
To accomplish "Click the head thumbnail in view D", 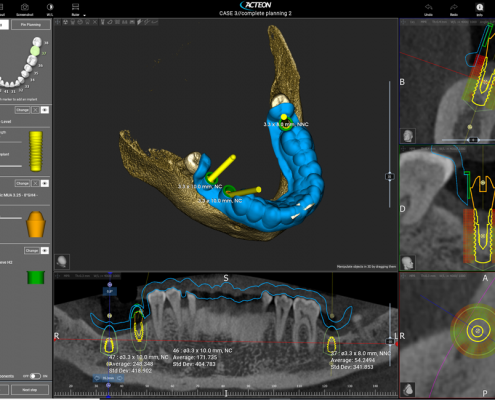I will pyautogui.click(x=408, y=262).
